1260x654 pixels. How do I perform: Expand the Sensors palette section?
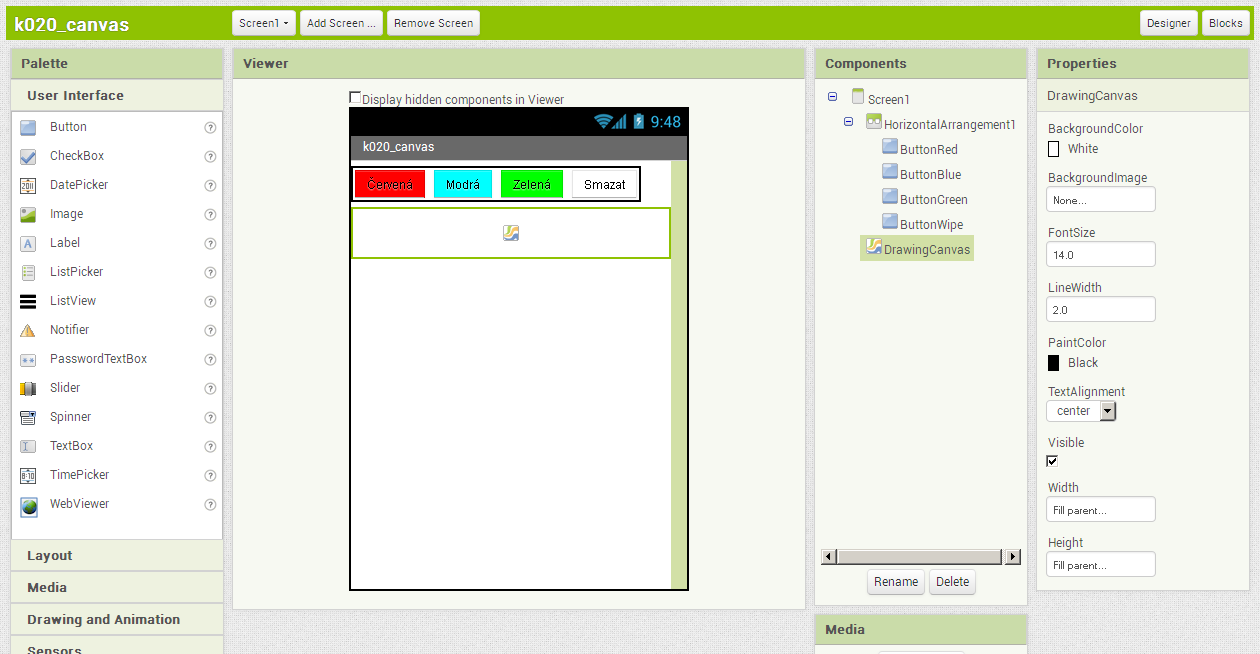click(117, 646)
